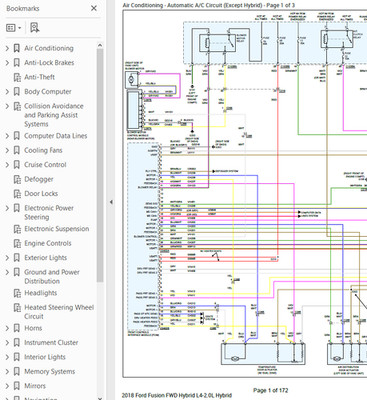Click the Instrument Cluster bookmark icon

17,343
